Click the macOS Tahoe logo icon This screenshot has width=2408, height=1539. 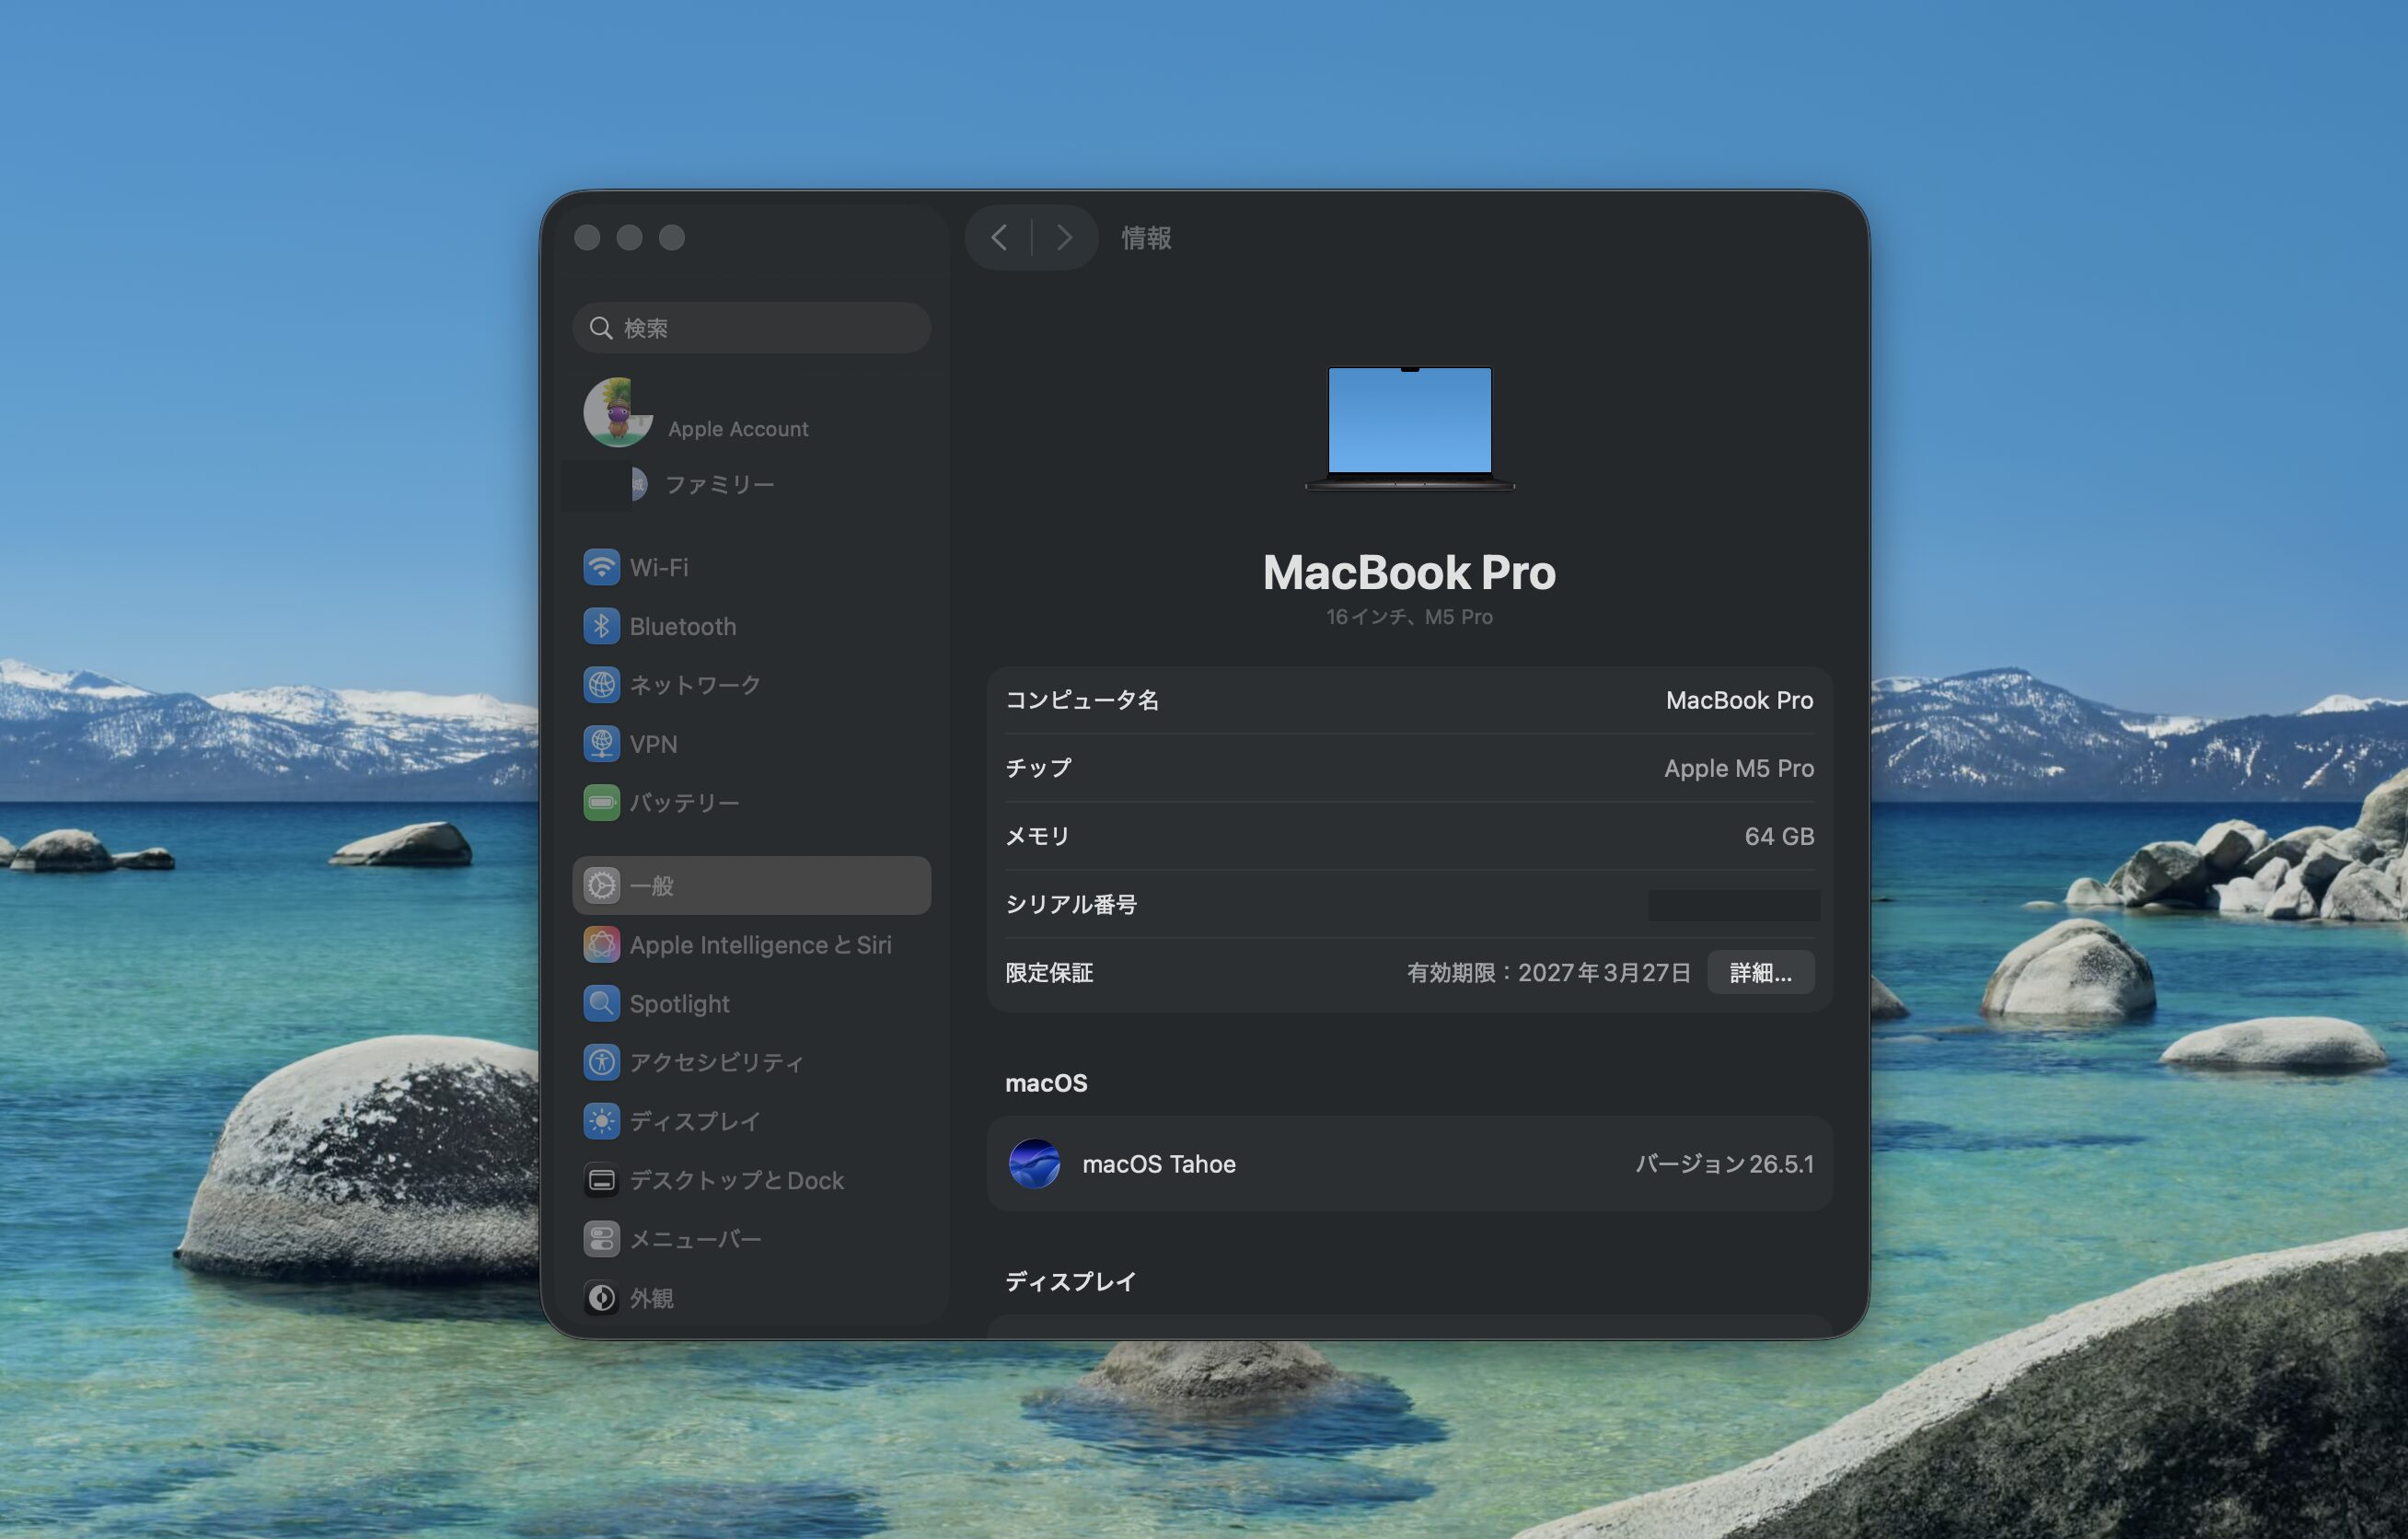click(1034, 1164)
